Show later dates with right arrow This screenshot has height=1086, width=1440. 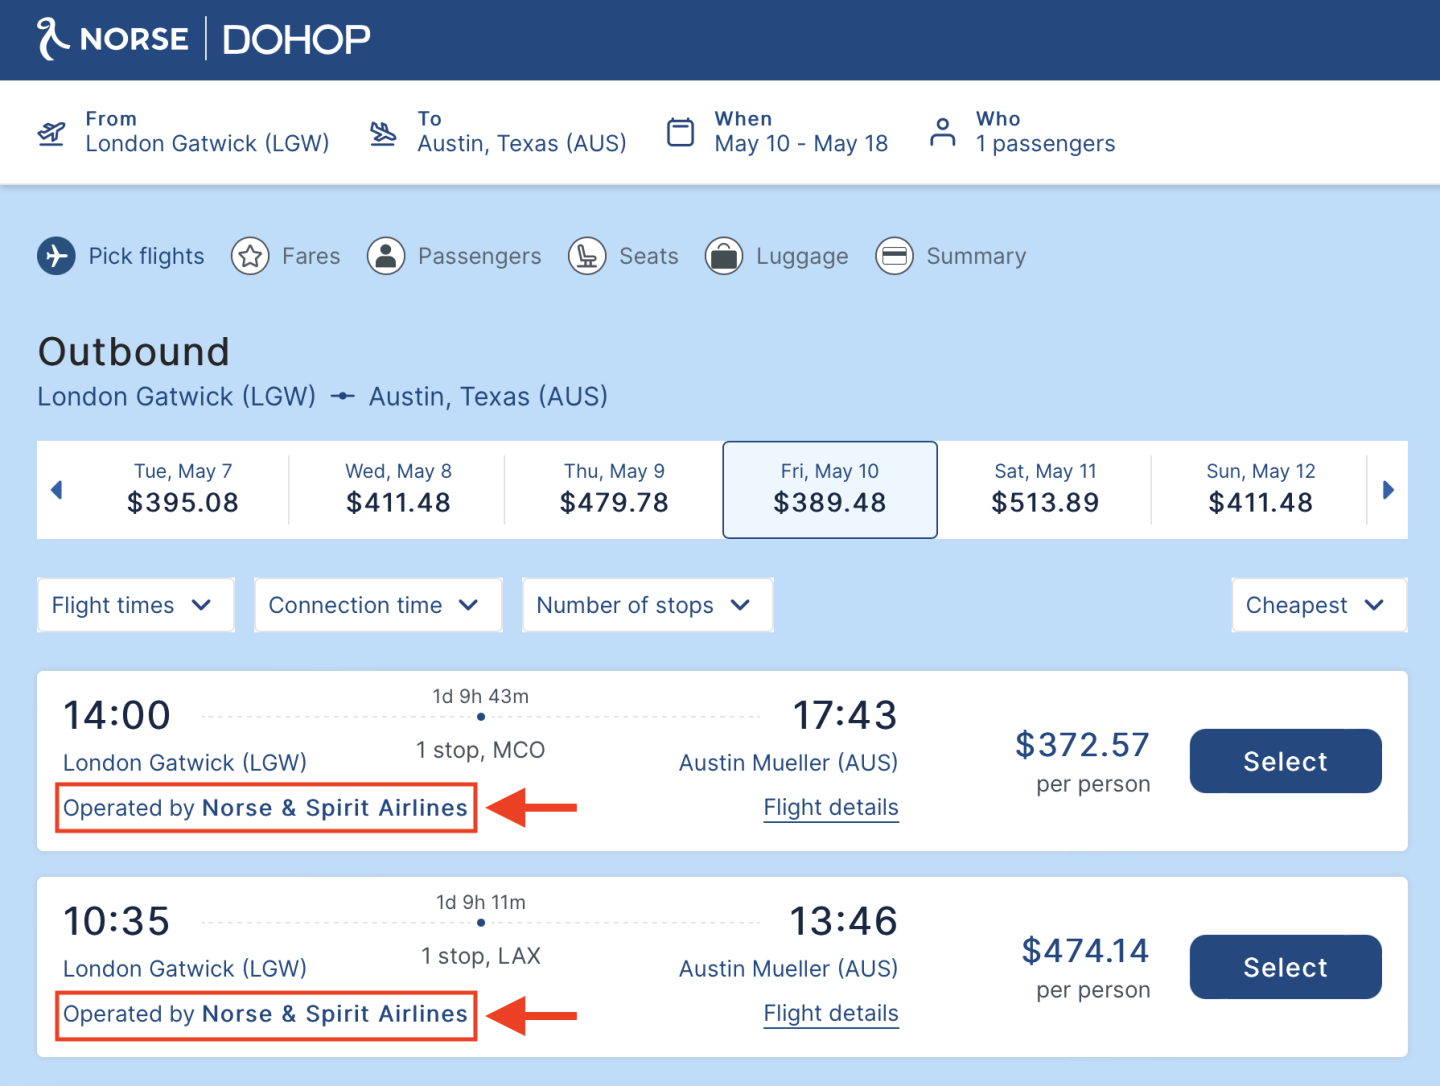[1387, 490]
